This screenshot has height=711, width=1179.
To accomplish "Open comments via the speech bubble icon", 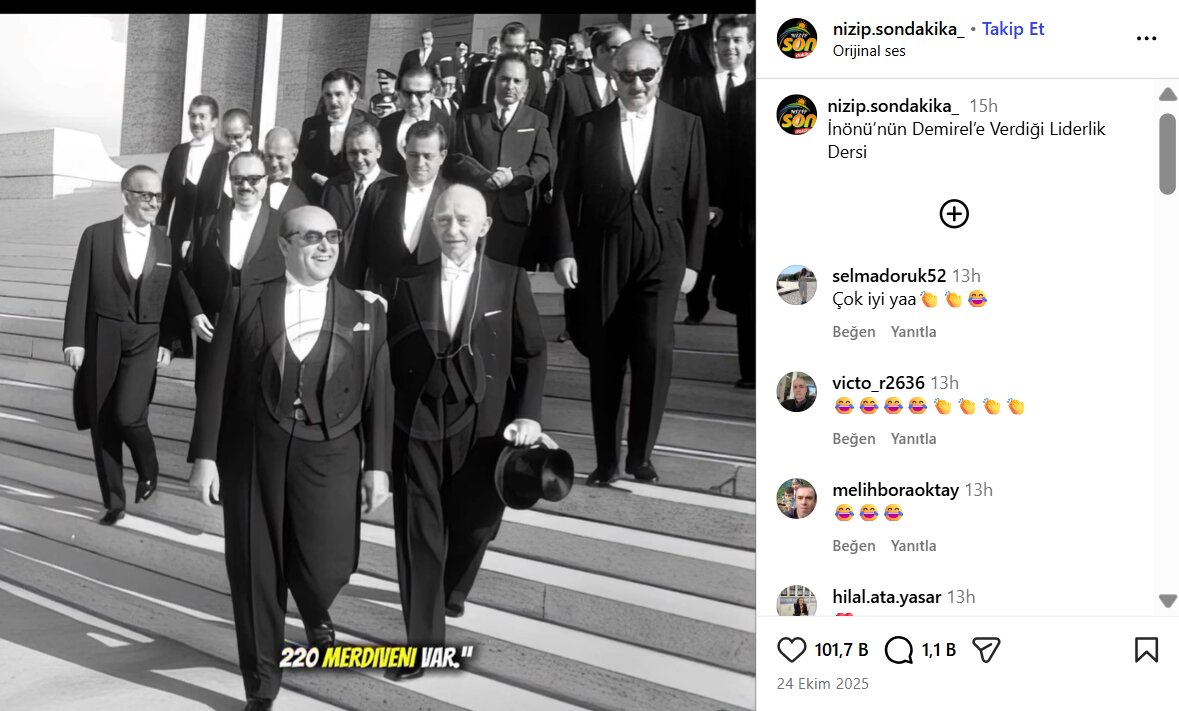I will point(899,650).
